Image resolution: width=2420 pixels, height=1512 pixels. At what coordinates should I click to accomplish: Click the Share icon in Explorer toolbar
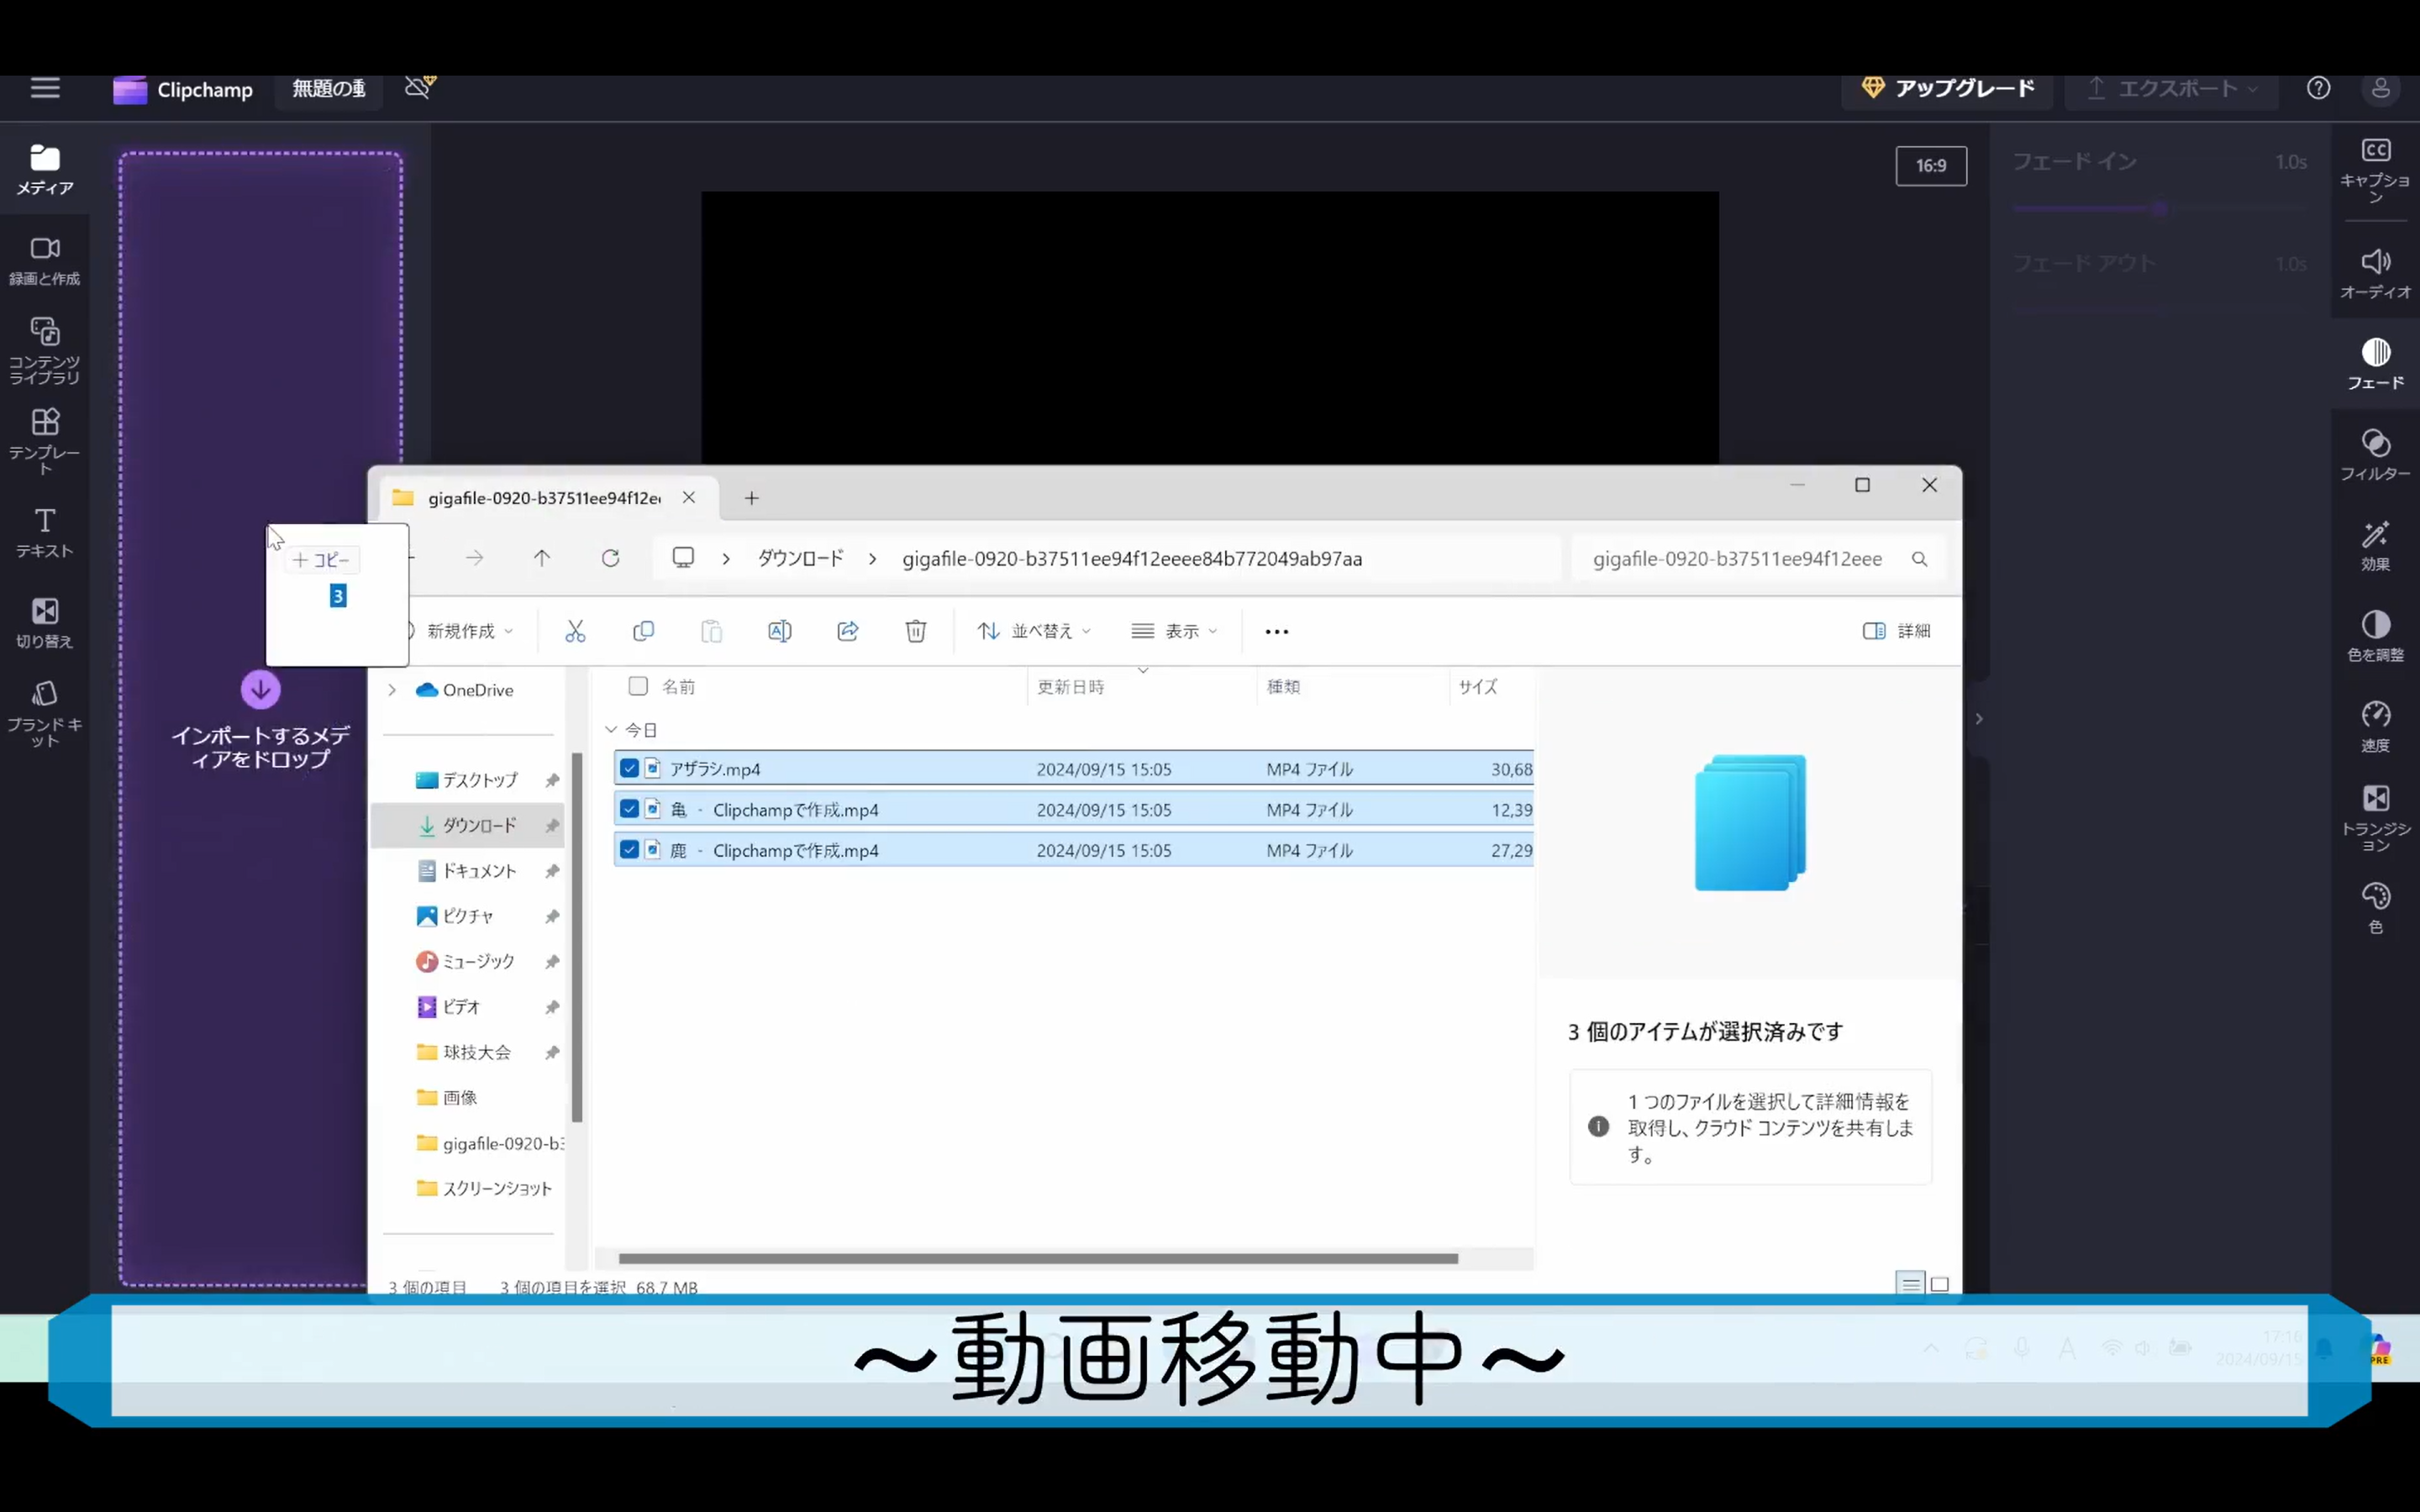847,631
